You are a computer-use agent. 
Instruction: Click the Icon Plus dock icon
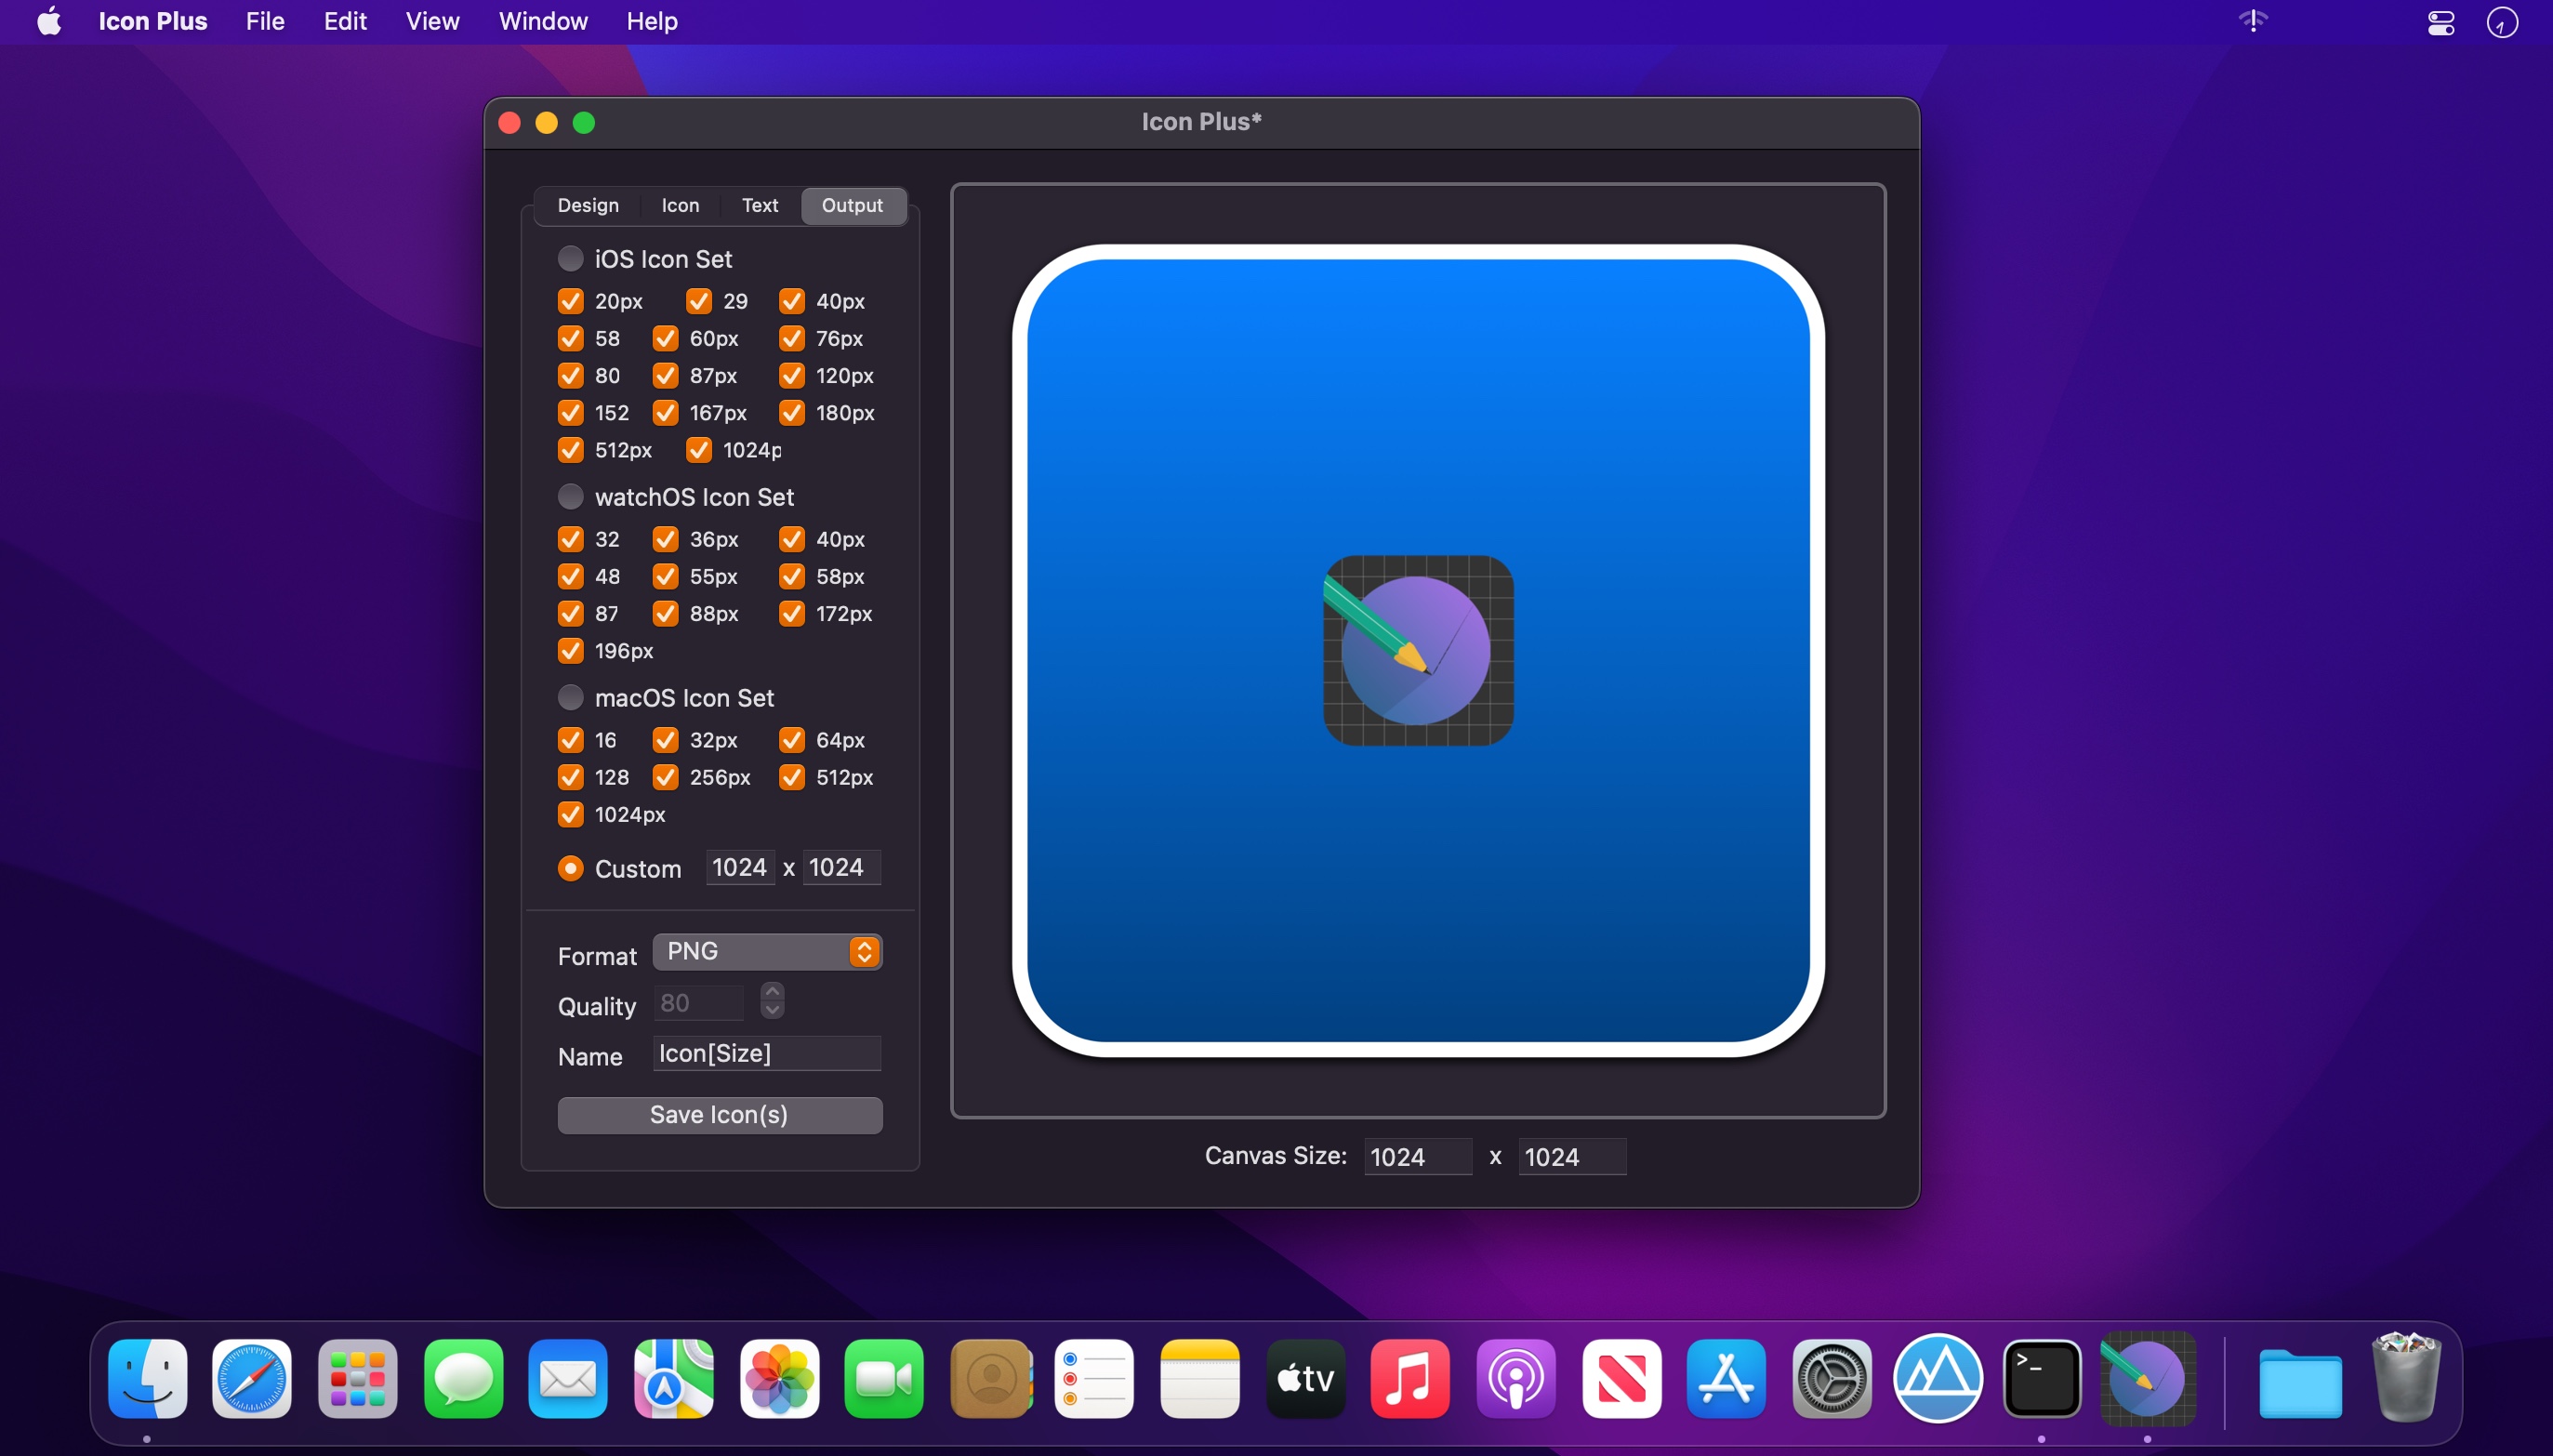click(x=2147, y=1379)
